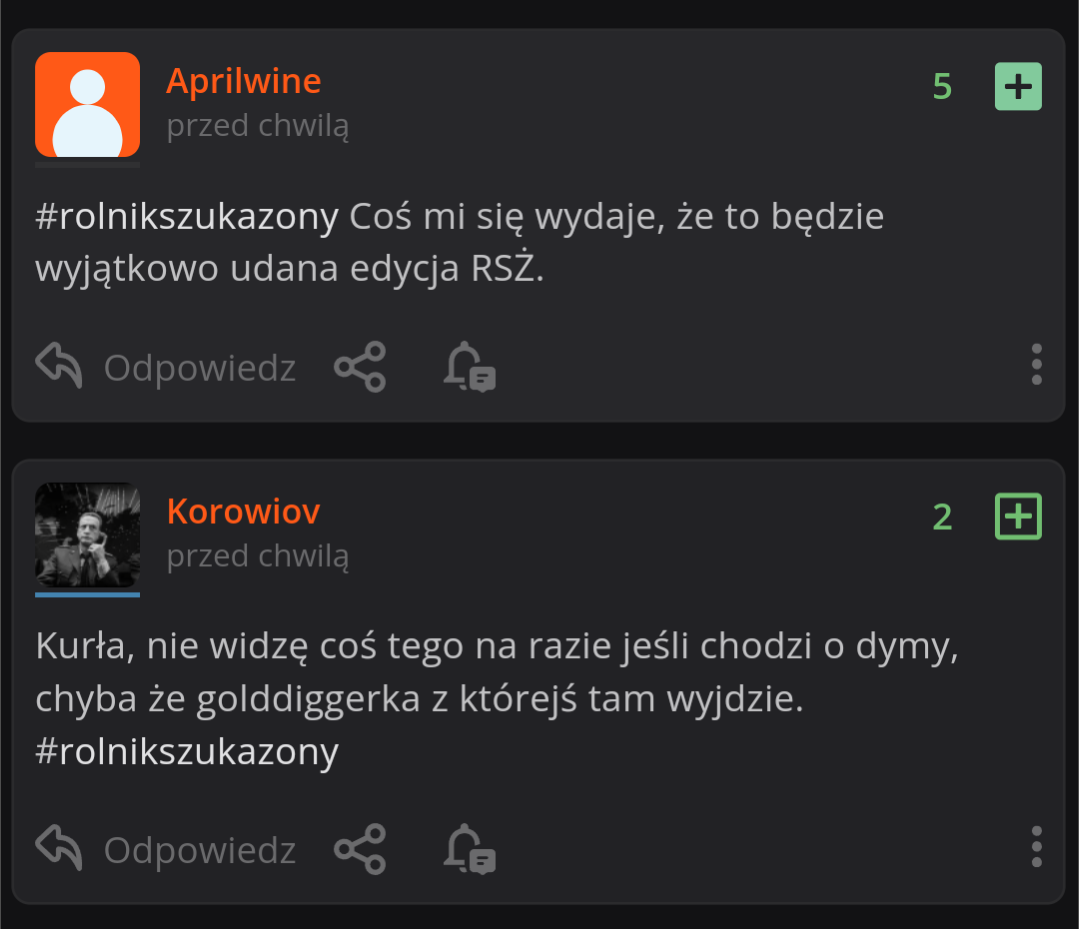
Task: Open the three-dot menu on Korowiov's post
Action: click(1037, 847)
